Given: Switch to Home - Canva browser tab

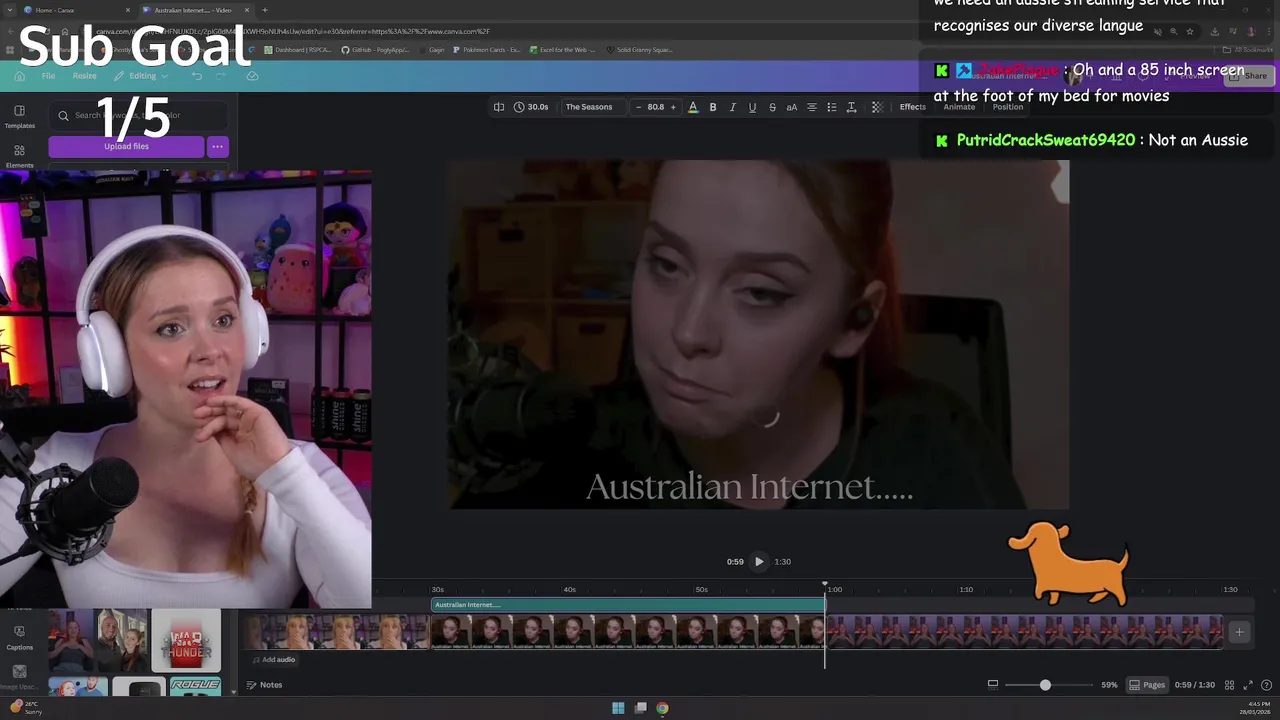Looking at the screenshot, I should click(x=75, y=10).
